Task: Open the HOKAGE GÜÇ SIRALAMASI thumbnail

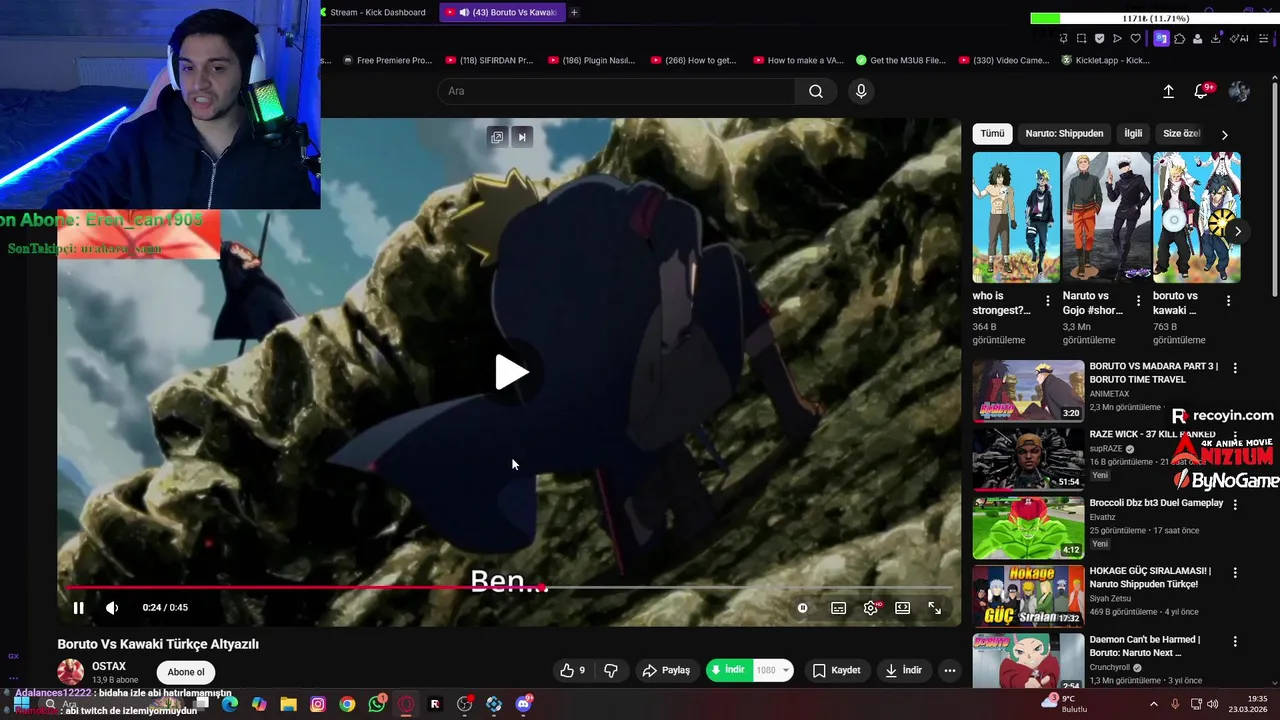Action: pyautogui.click(x=1028, y=596)
